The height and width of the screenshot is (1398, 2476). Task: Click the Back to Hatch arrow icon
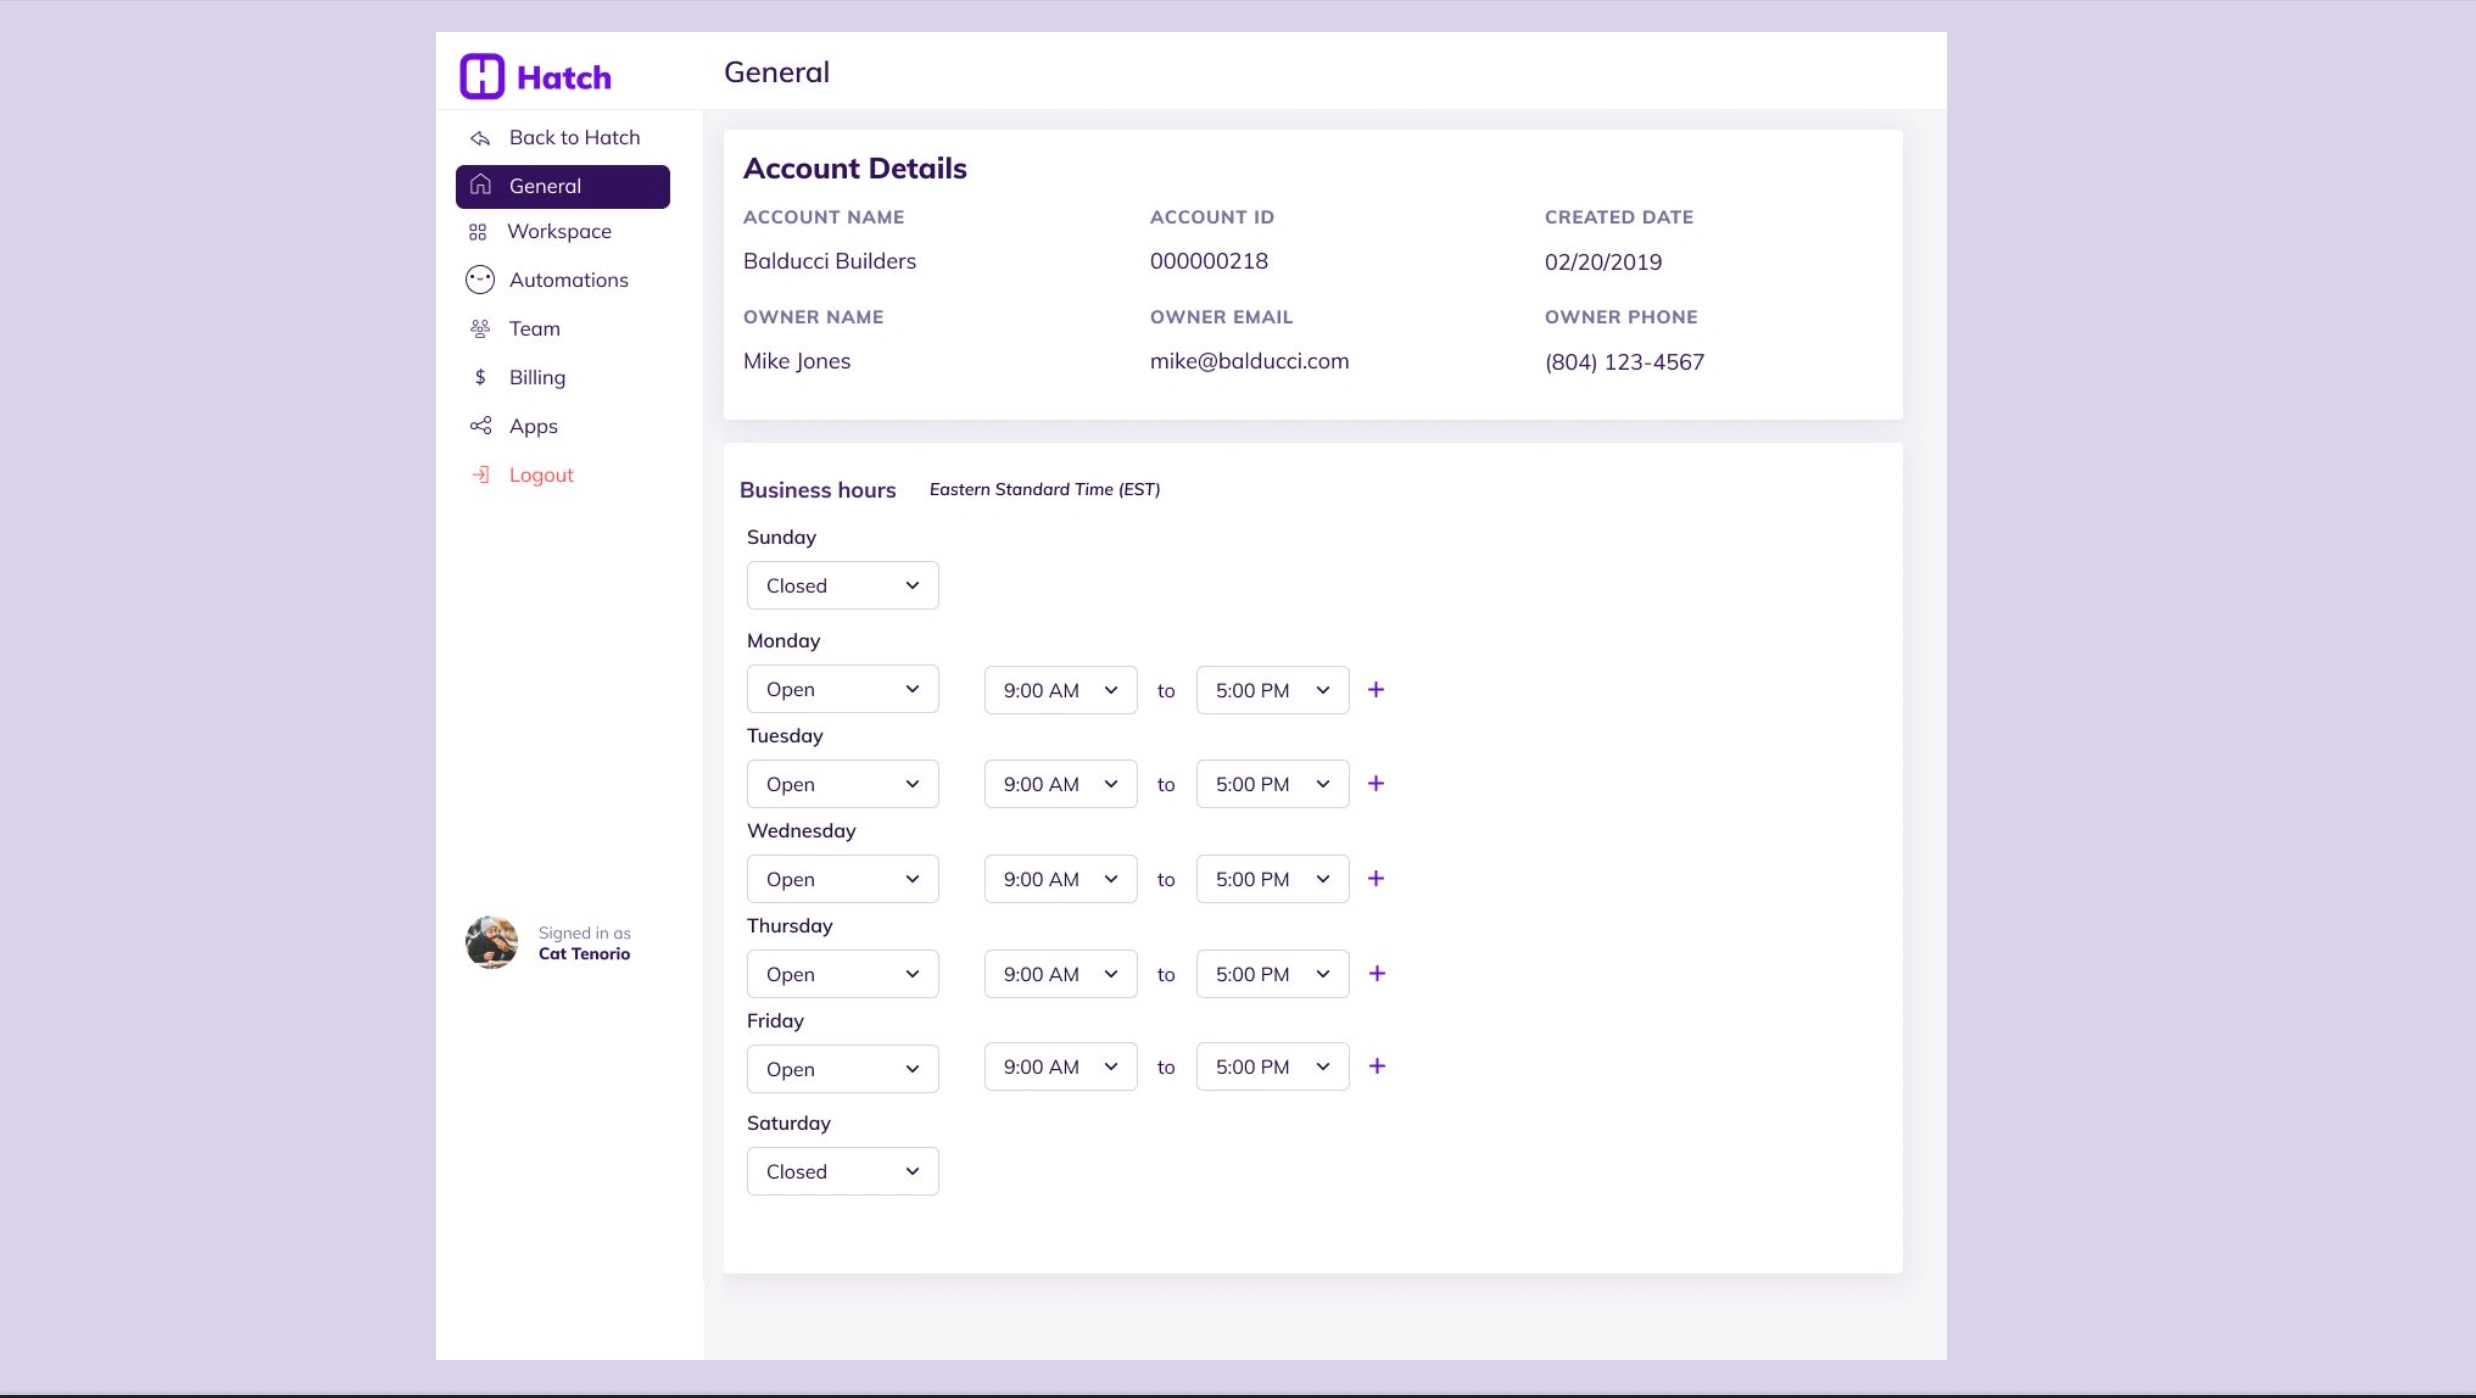pyautogui.click(x=480, y=138)
